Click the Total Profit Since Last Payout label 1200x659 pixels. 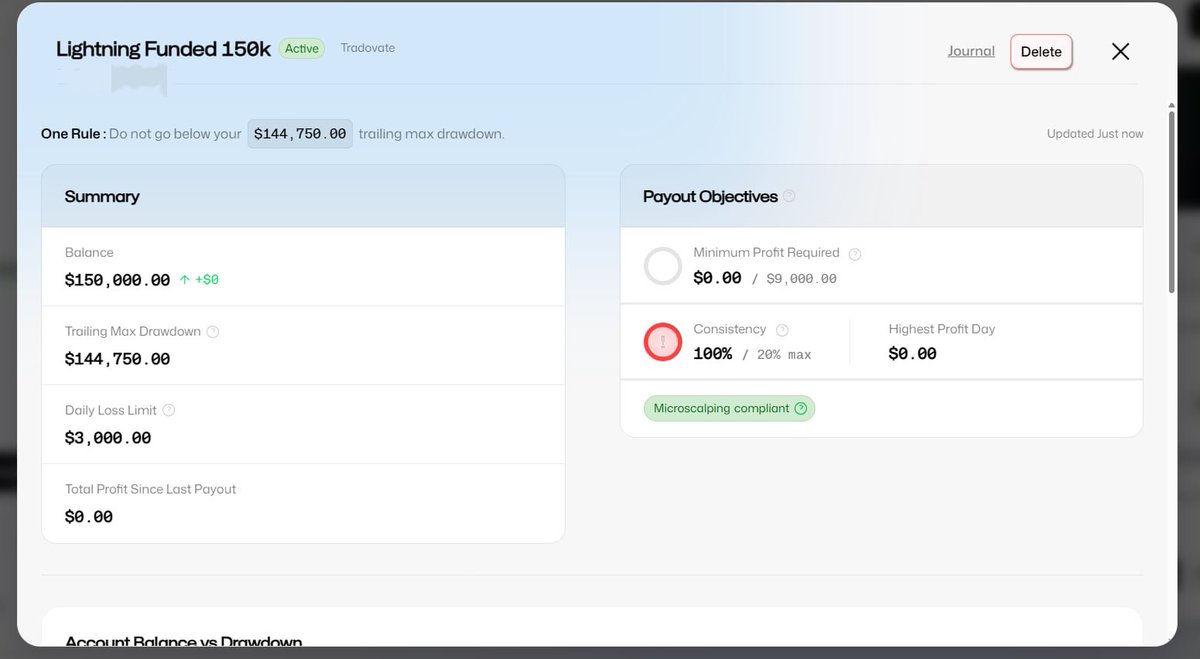coord(150,489)
